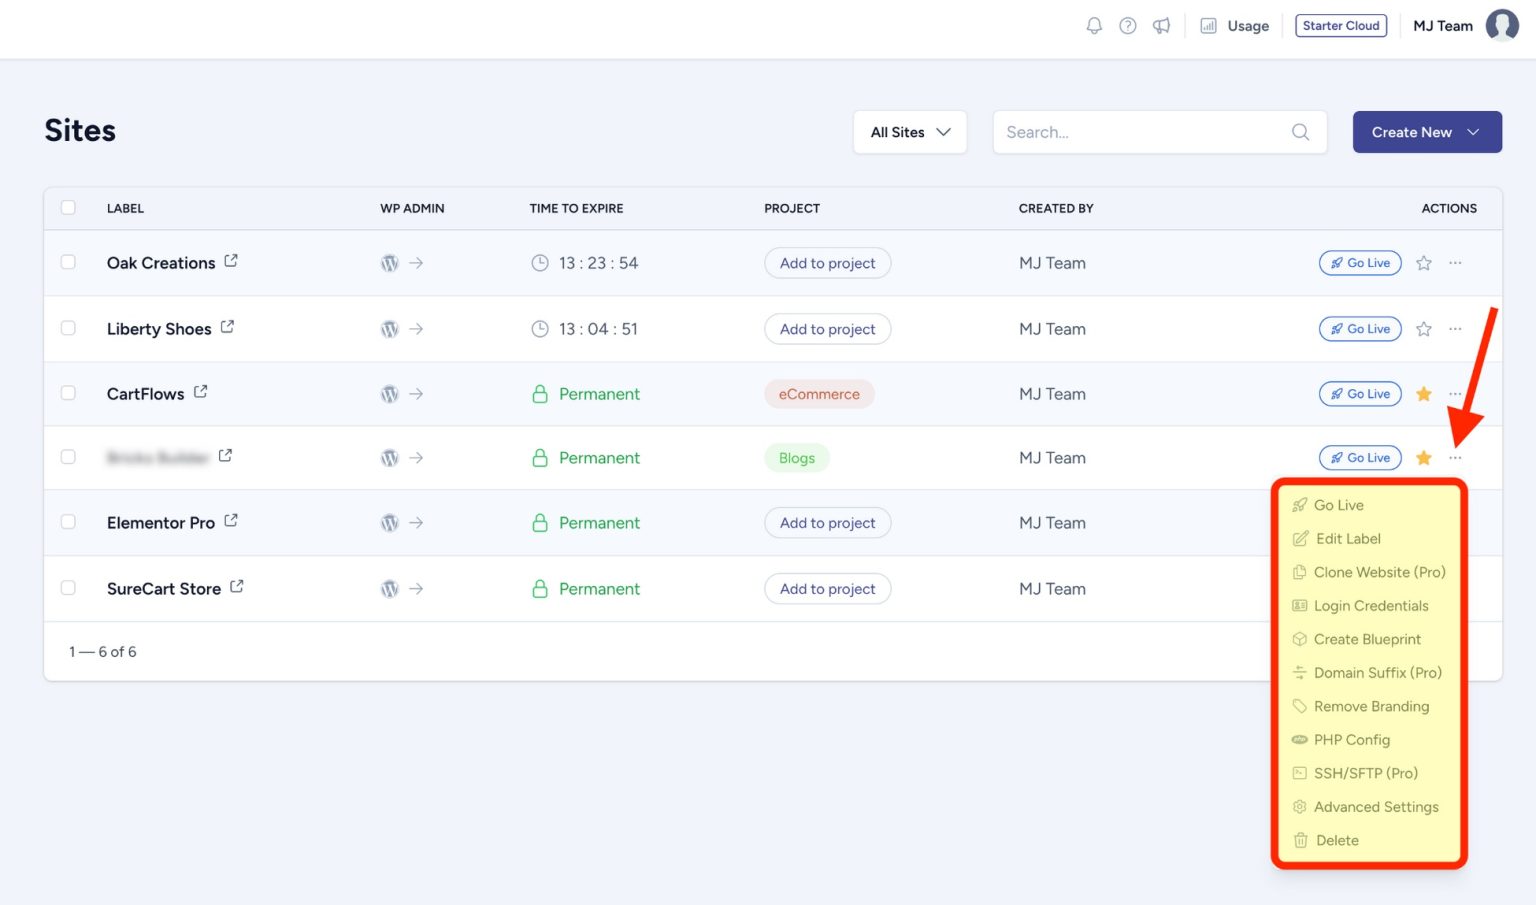The height and width of the screenshot is (905, 1536).
Task: Click the search magnifier icon
Action: [x=1300, y=131]
